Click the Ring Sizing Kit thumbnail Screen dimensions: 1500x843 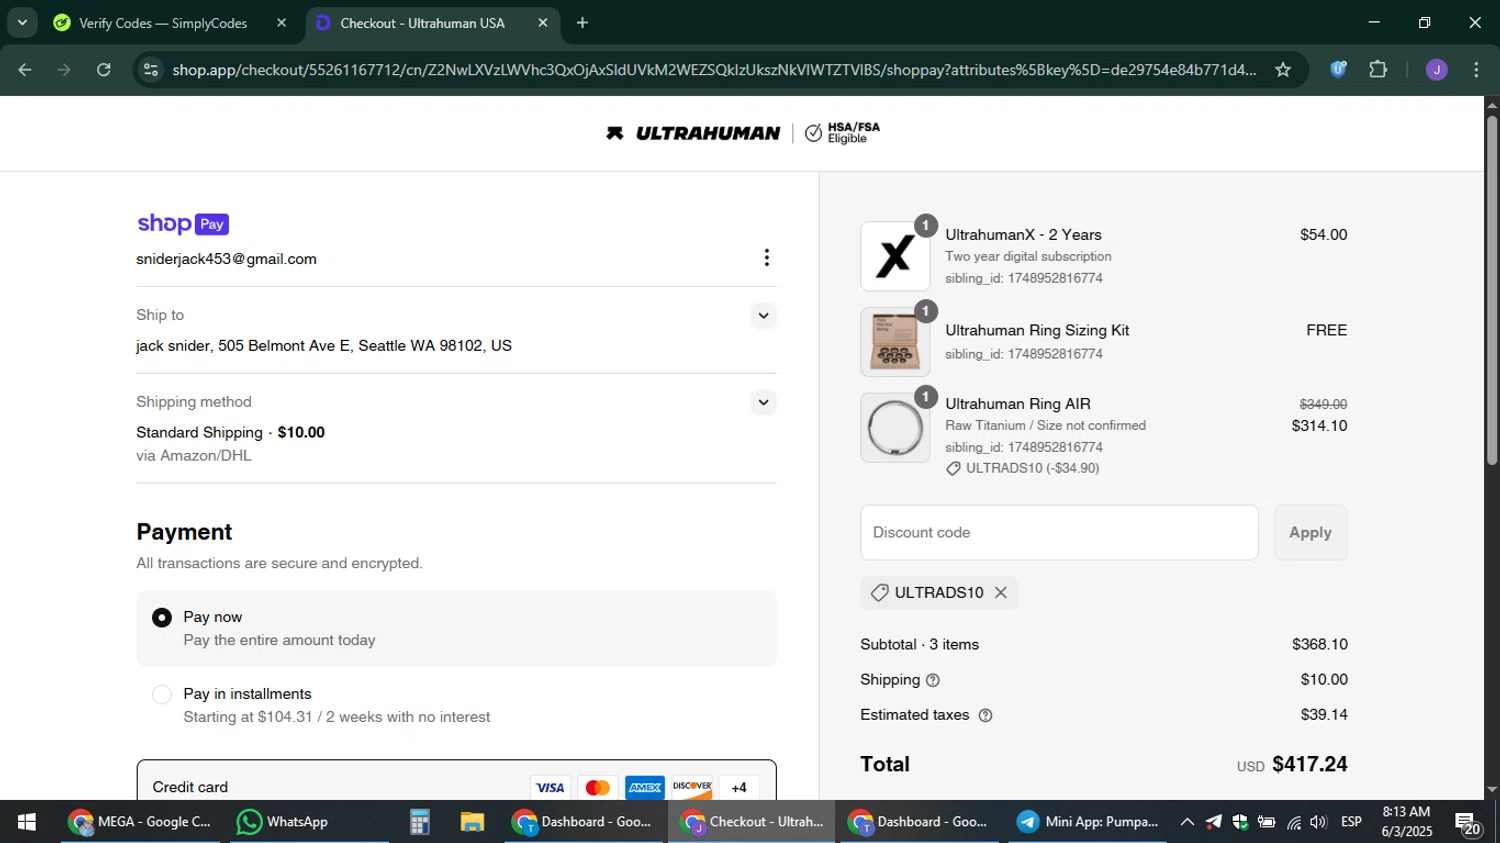(x=895, y=342)
